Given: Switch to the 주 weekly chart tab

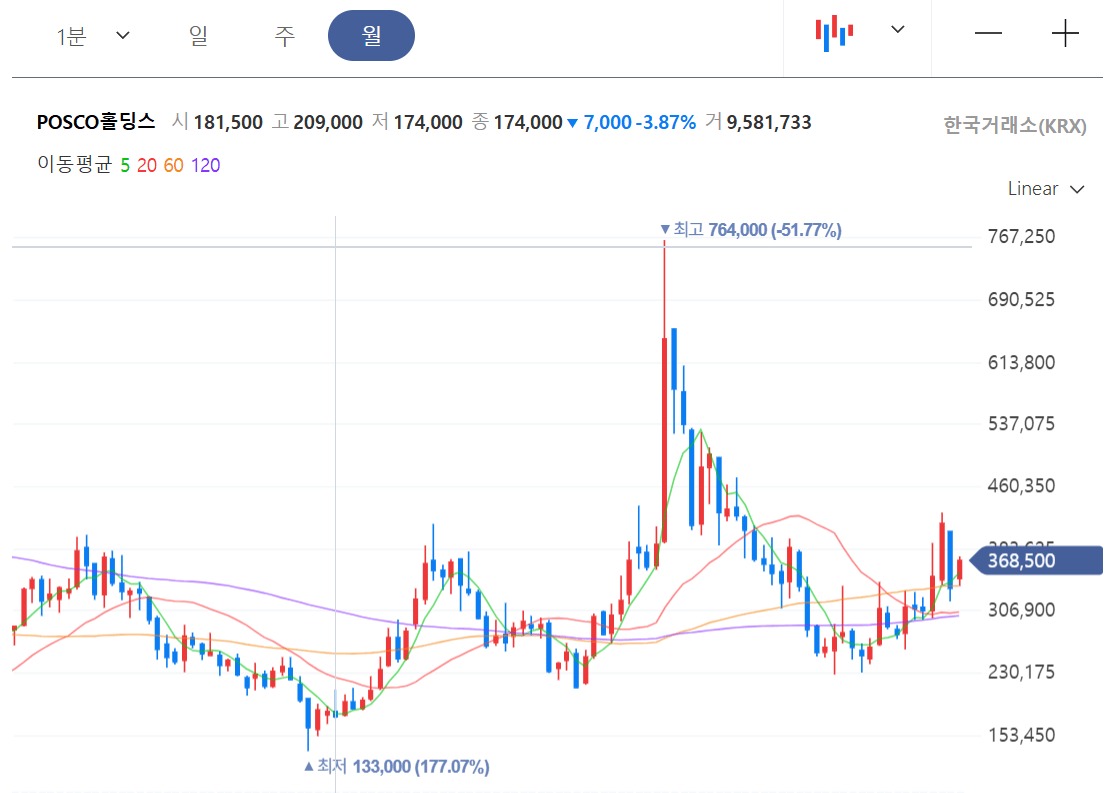Looking at the screenshot, I should [284, 35].
